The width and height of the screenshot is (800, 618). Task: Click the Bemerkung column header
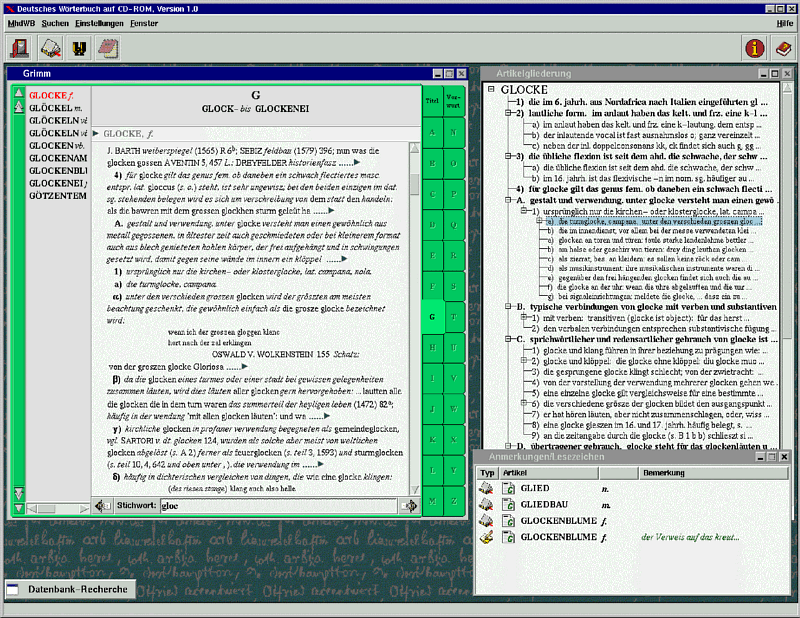pyautogui.click(x=713, y=473)
